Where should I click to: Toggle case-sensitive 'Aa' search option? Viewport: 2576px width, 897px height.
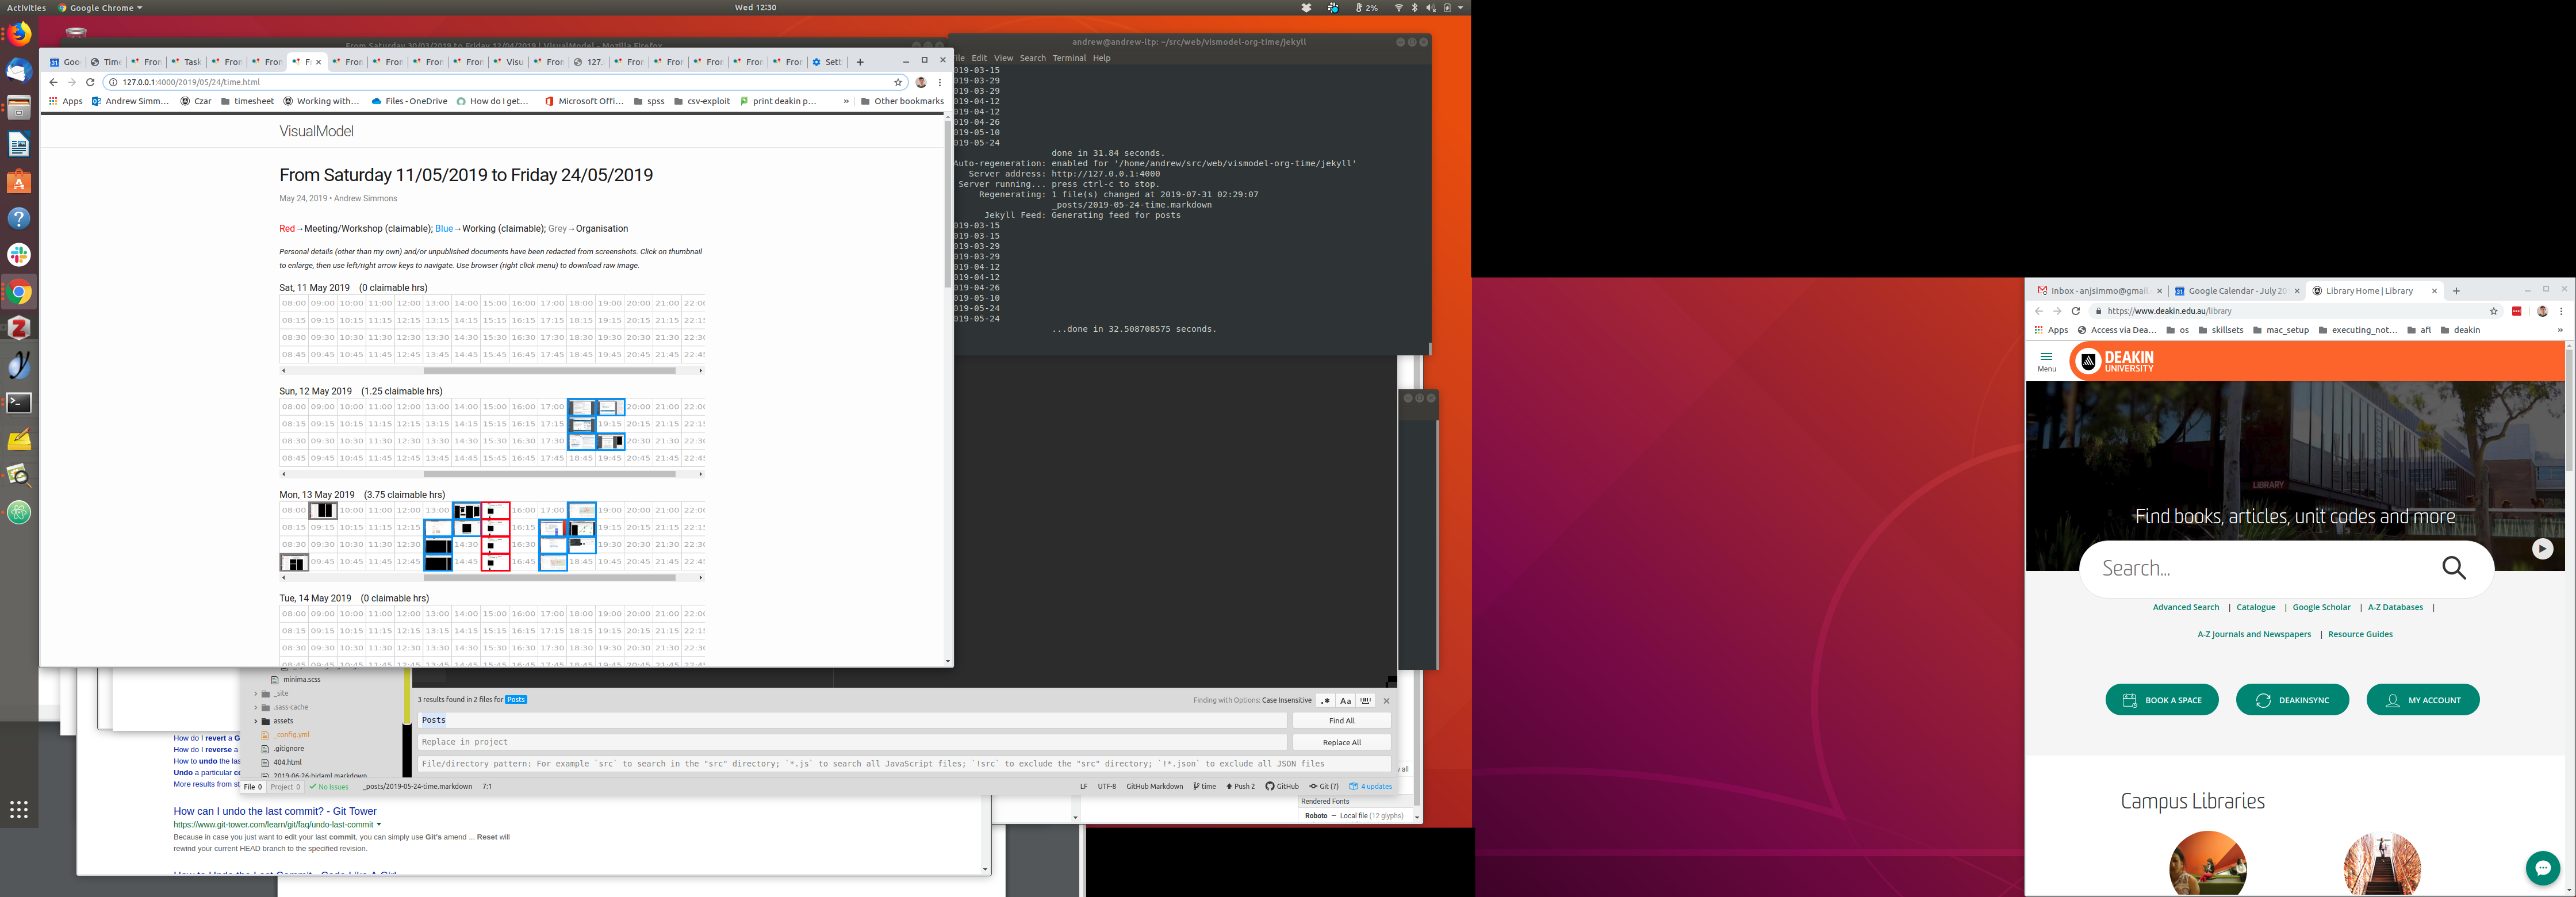(1346, 701)
